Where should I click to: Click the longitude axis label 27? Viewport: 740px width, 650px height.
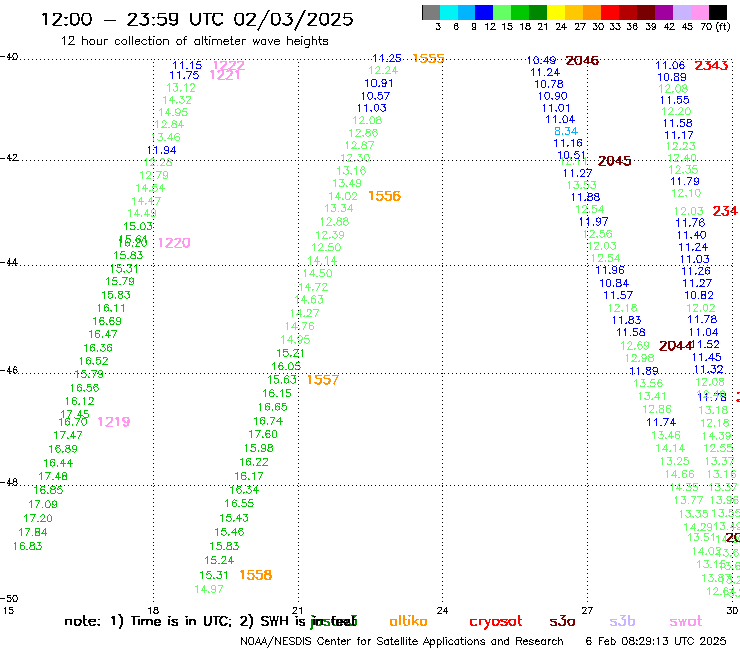pyautogui.click(x=587, y=610)
